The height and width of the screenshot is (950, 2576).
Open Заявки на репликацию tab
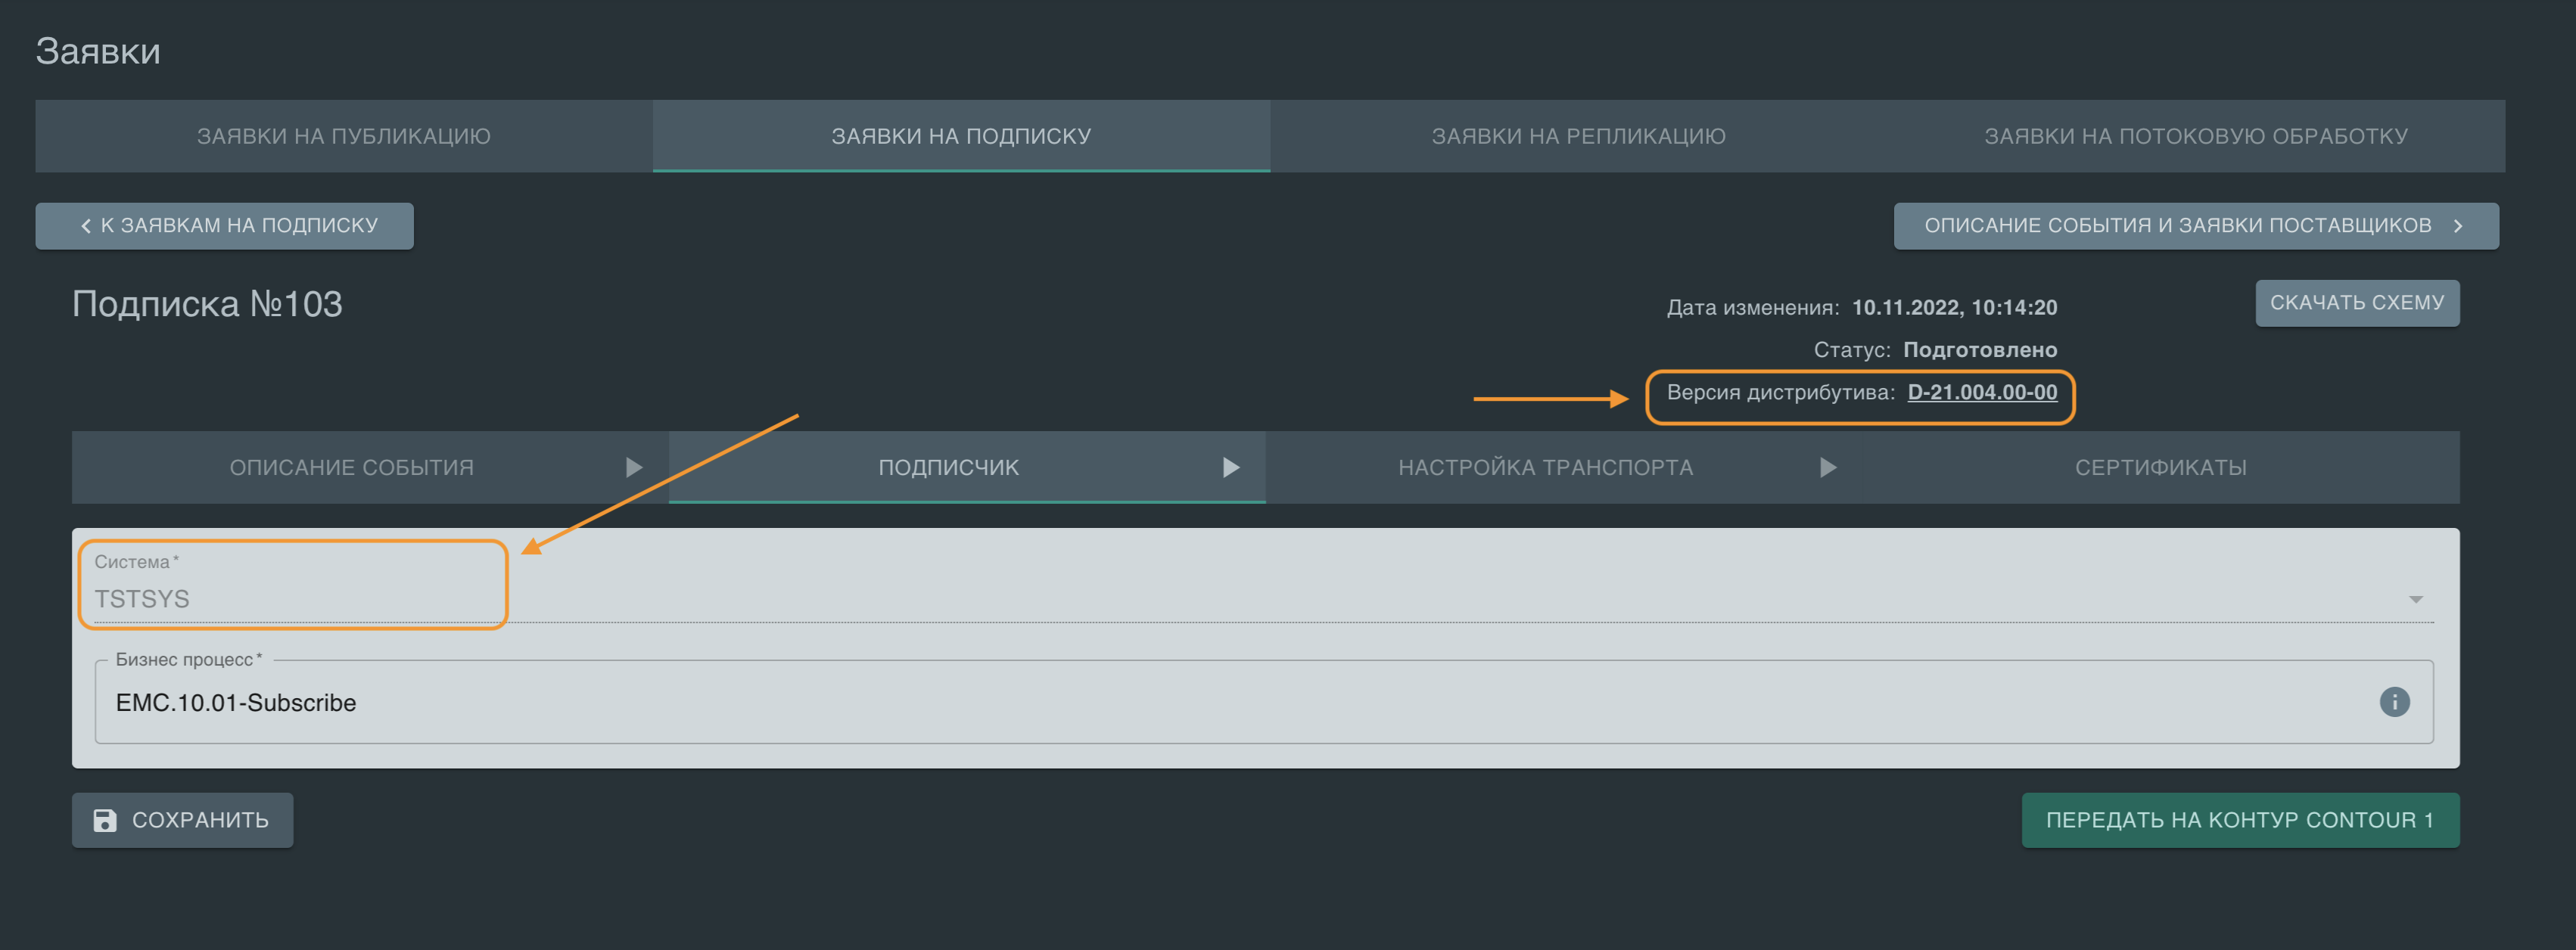coord(1578,136)
